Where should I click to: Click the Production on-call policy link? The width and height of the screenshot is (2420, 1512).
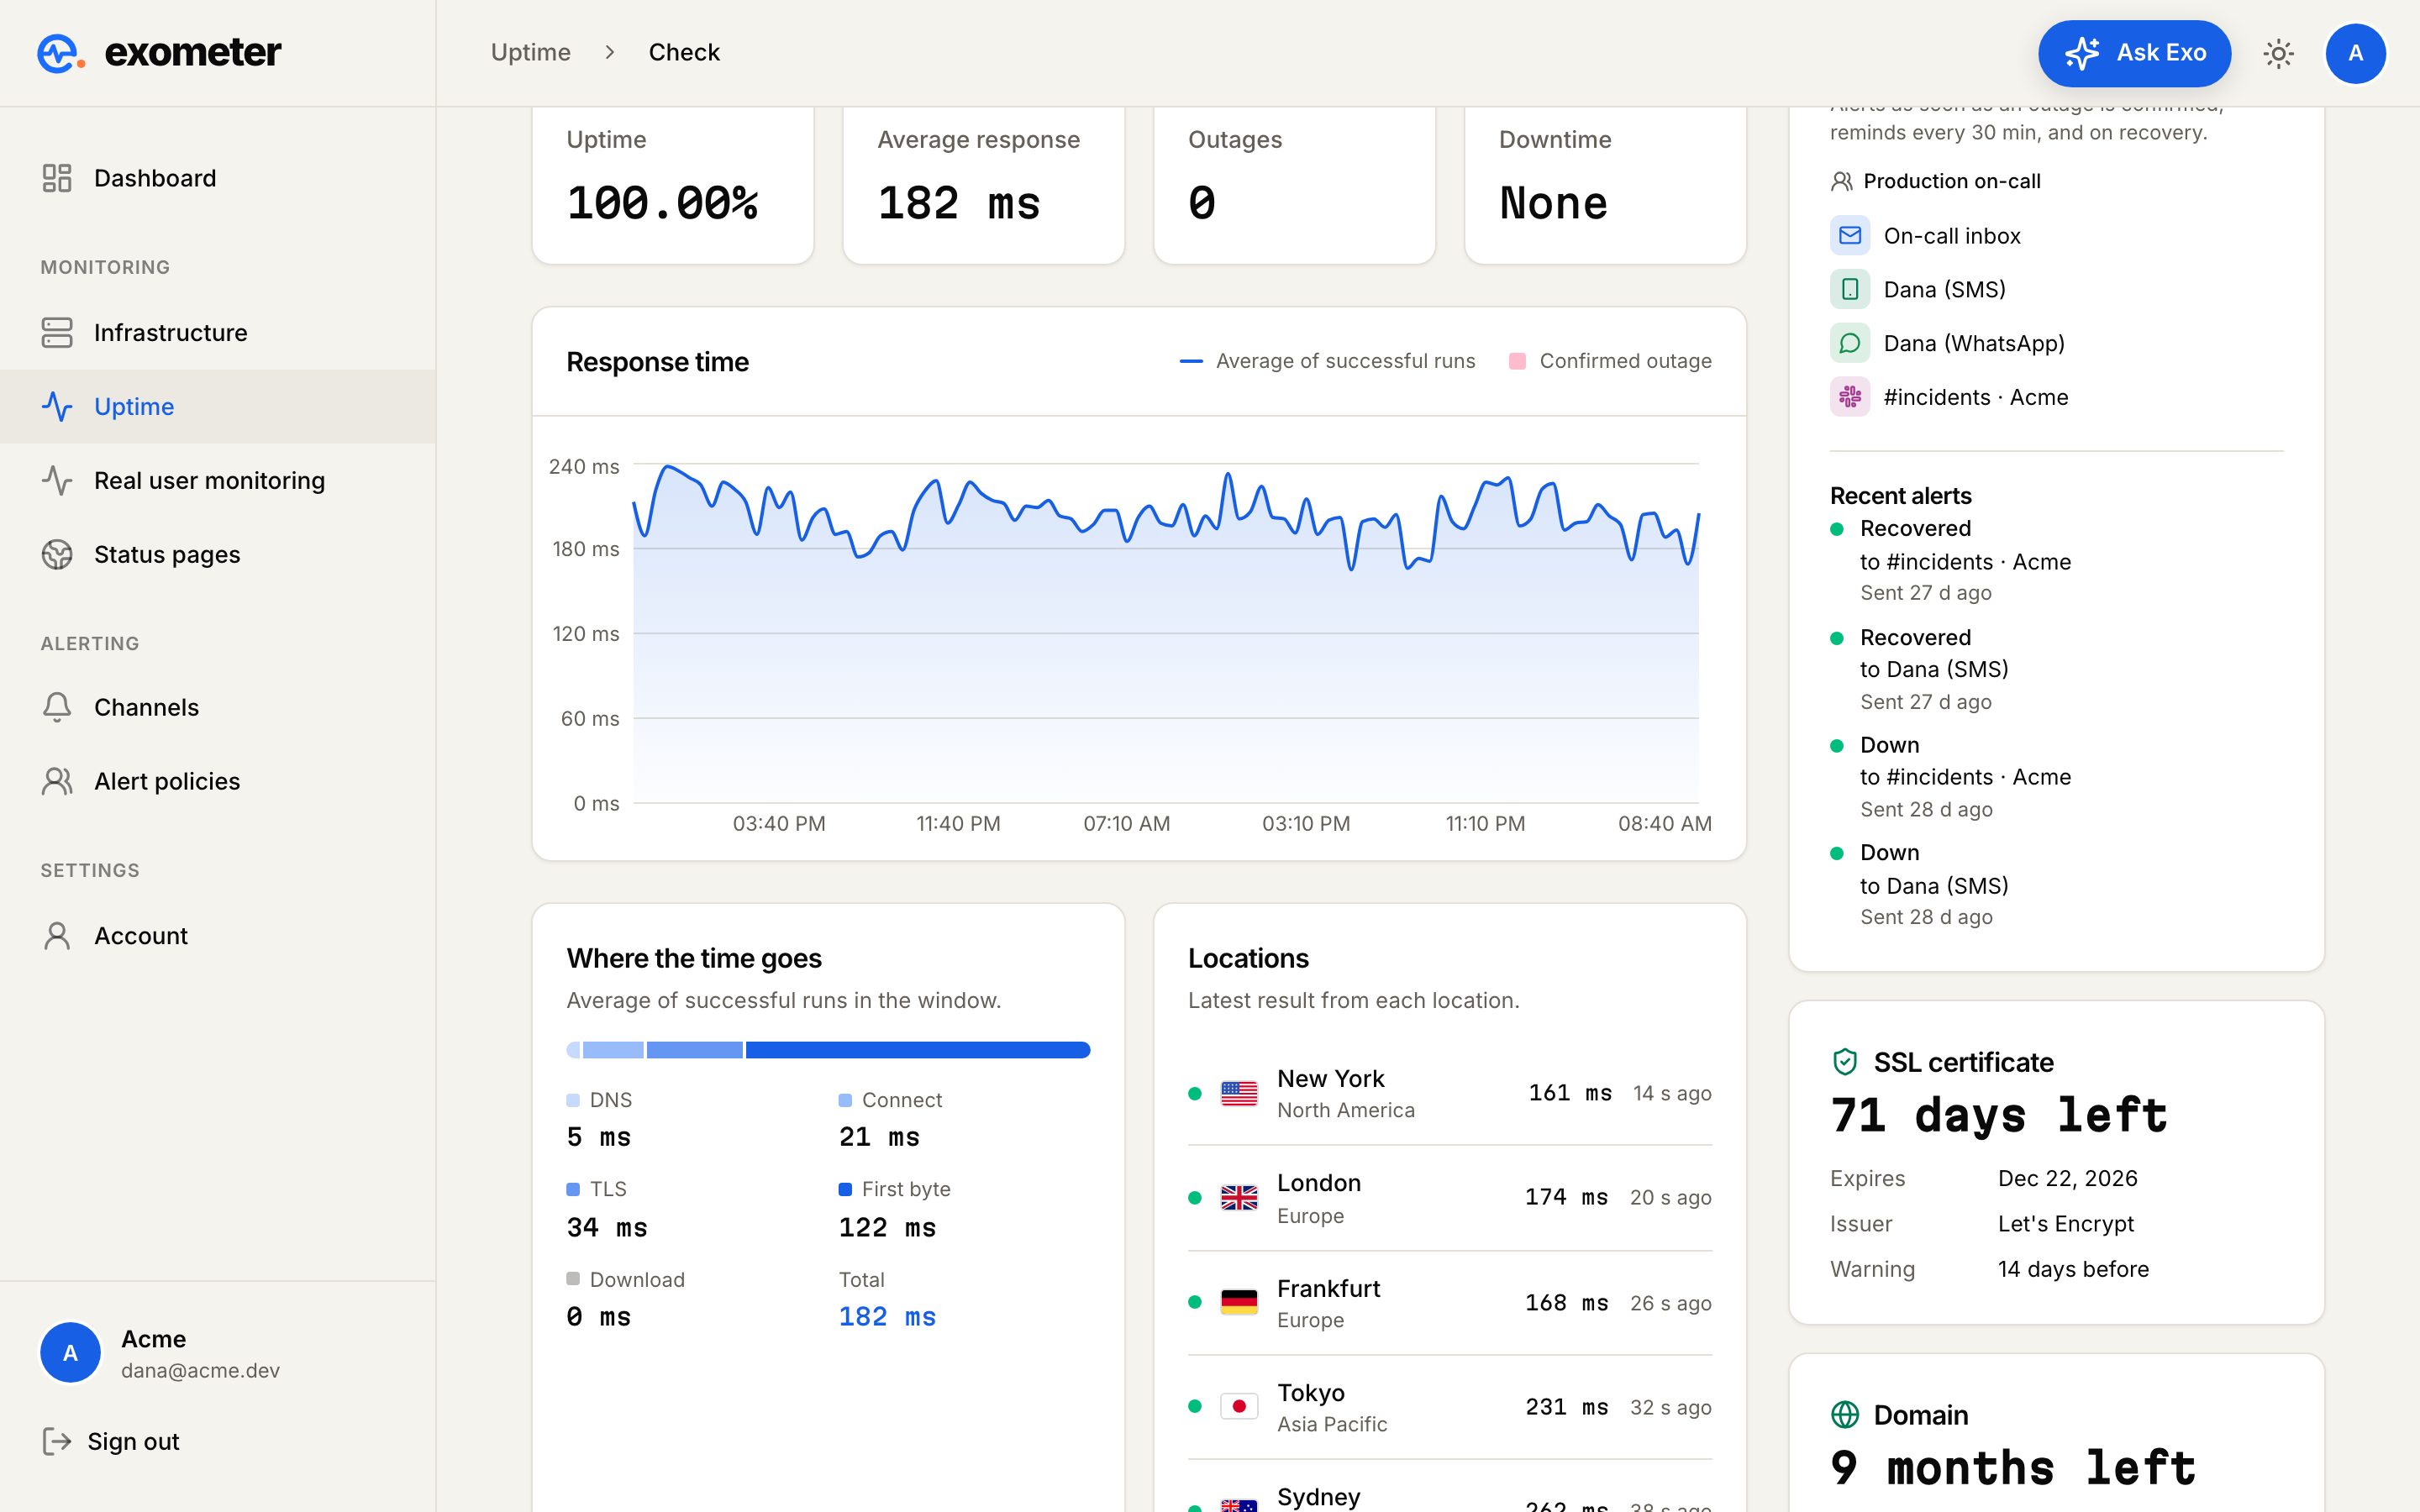(1951, 181)
